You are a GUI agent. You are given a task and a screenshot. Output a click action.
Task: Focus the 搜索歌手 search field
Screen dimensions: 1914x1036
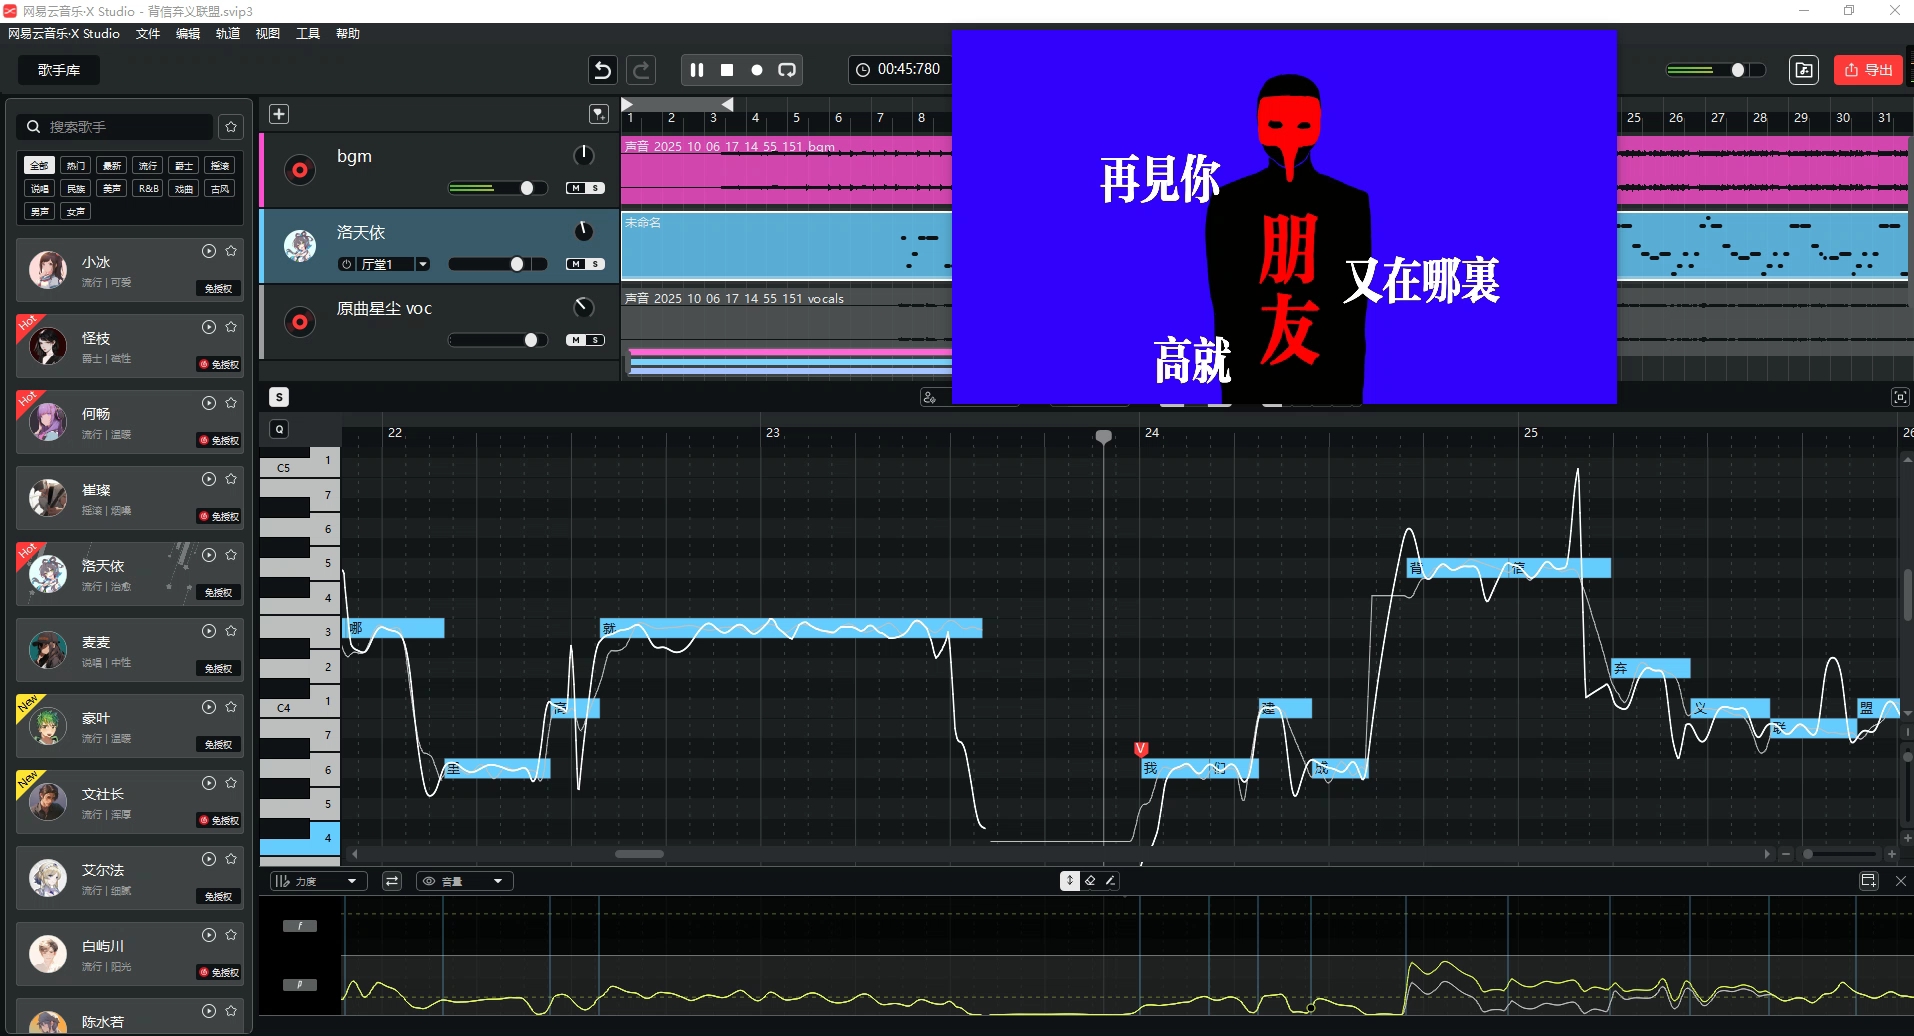115,127
